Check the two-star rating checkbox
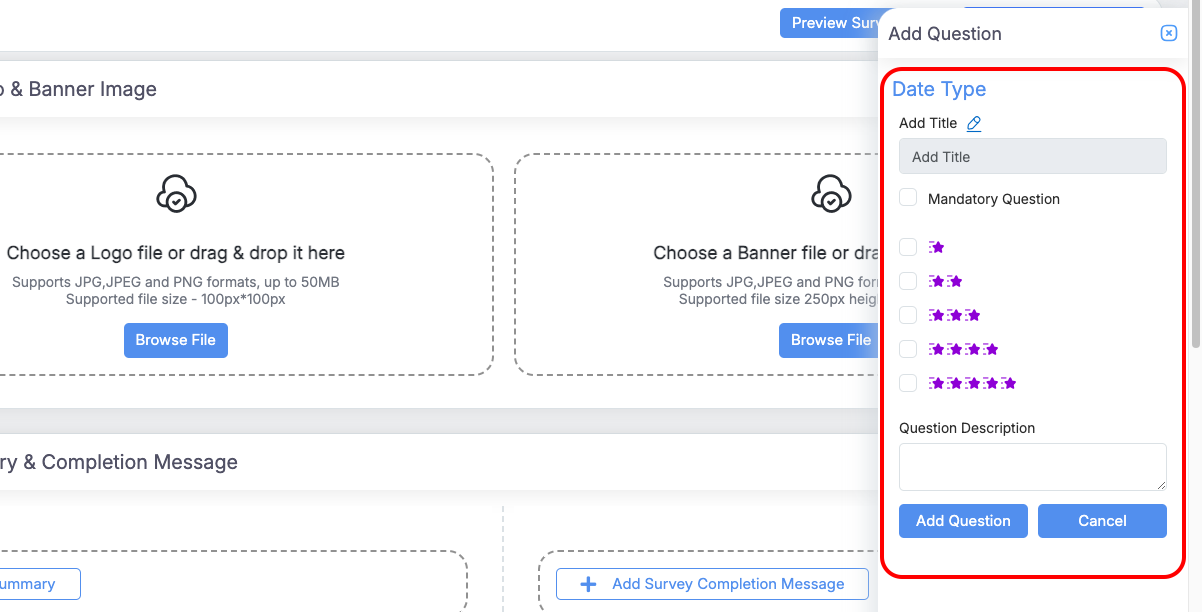This screenshot has height=612, width=1202. tap(908, 281)
